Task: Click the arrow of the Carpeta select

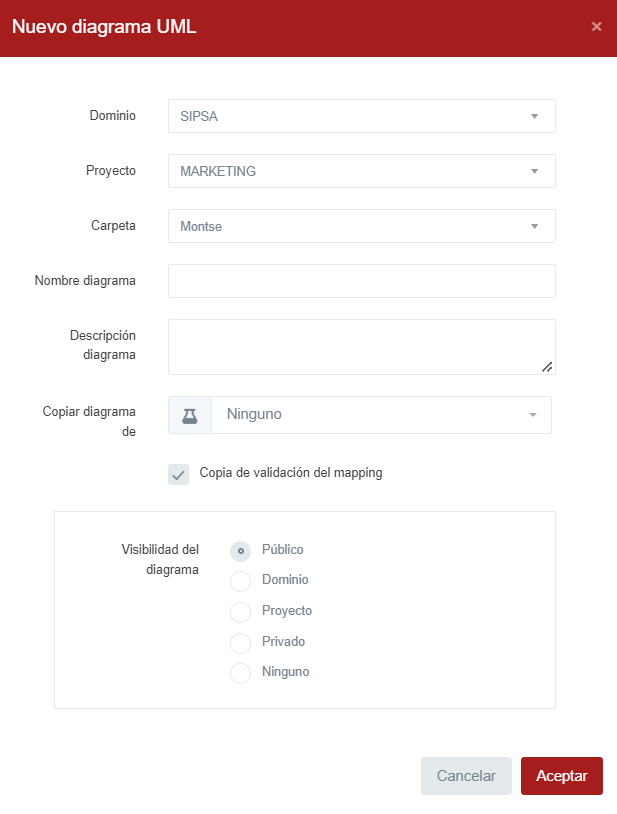Action: tap(534, 226)
